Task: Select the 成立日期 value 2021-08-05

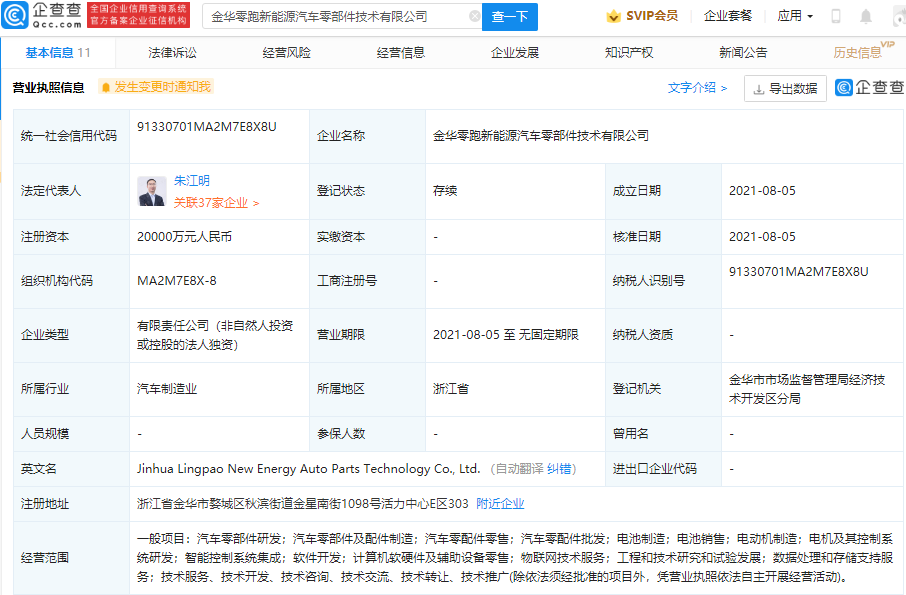Action: [x=762, y=191]
